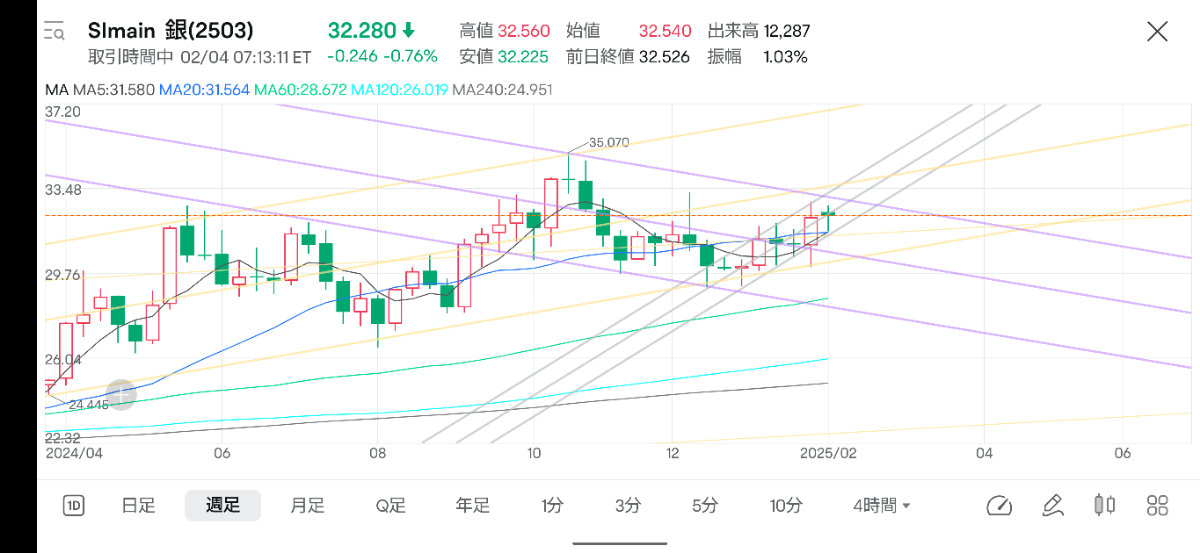Viewport: 1200px width, 553px height.
Task: Close the fullscreen chart view
Action: pyautogui.click(x=1156, y=31)
